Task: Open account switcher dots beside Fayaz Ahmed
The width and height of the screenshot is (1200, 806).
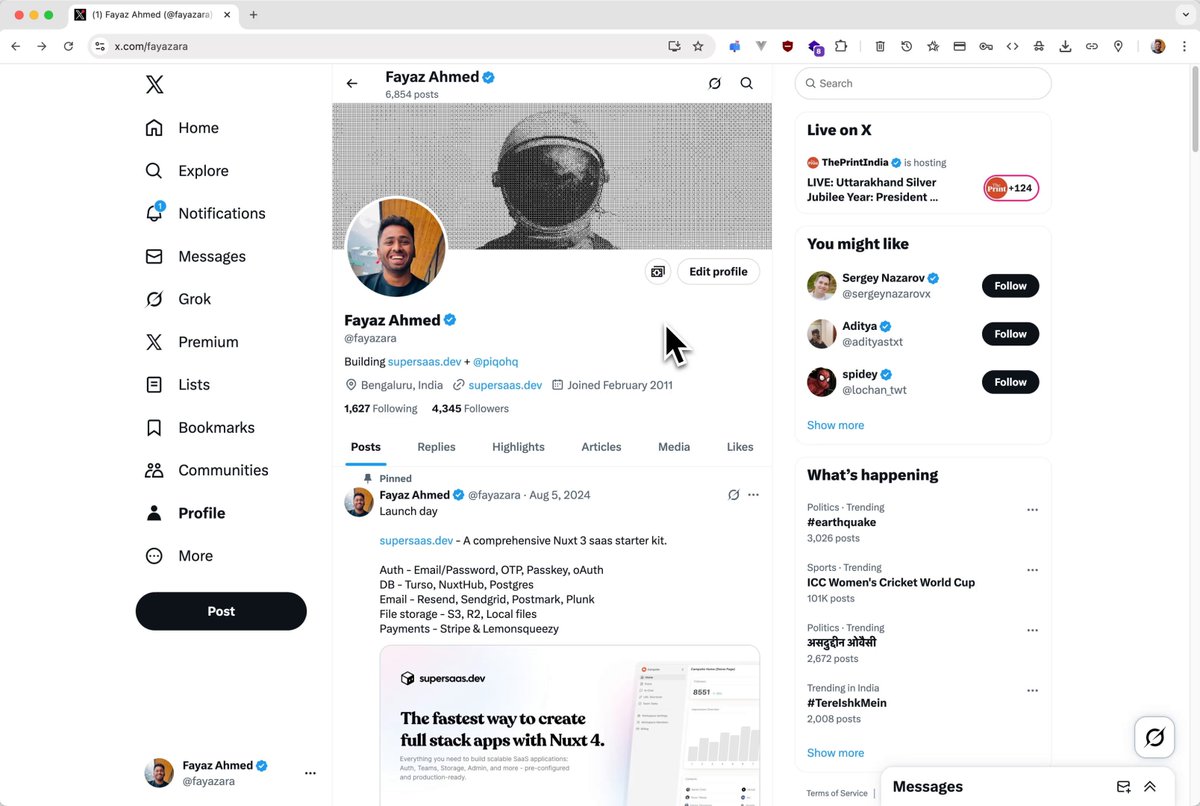Action: [310, 773]
